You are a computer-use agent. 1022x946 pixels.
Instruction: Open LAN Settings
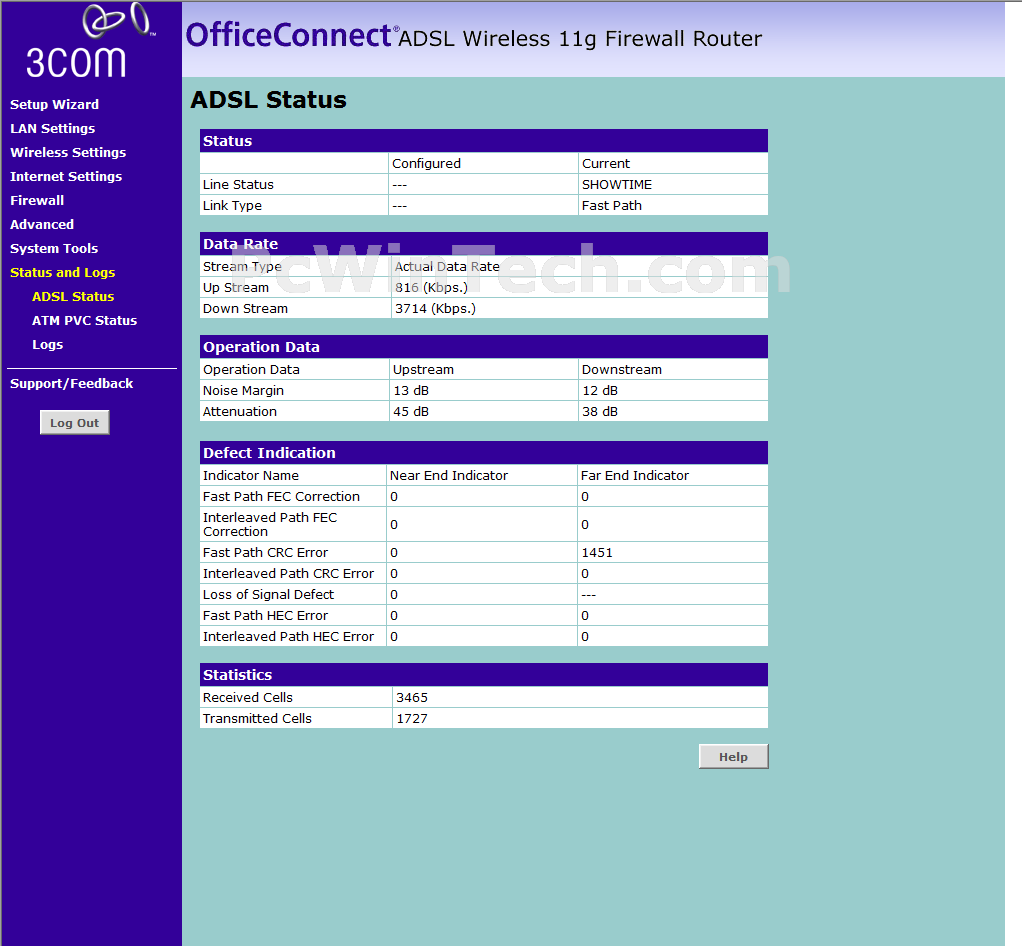52,128
